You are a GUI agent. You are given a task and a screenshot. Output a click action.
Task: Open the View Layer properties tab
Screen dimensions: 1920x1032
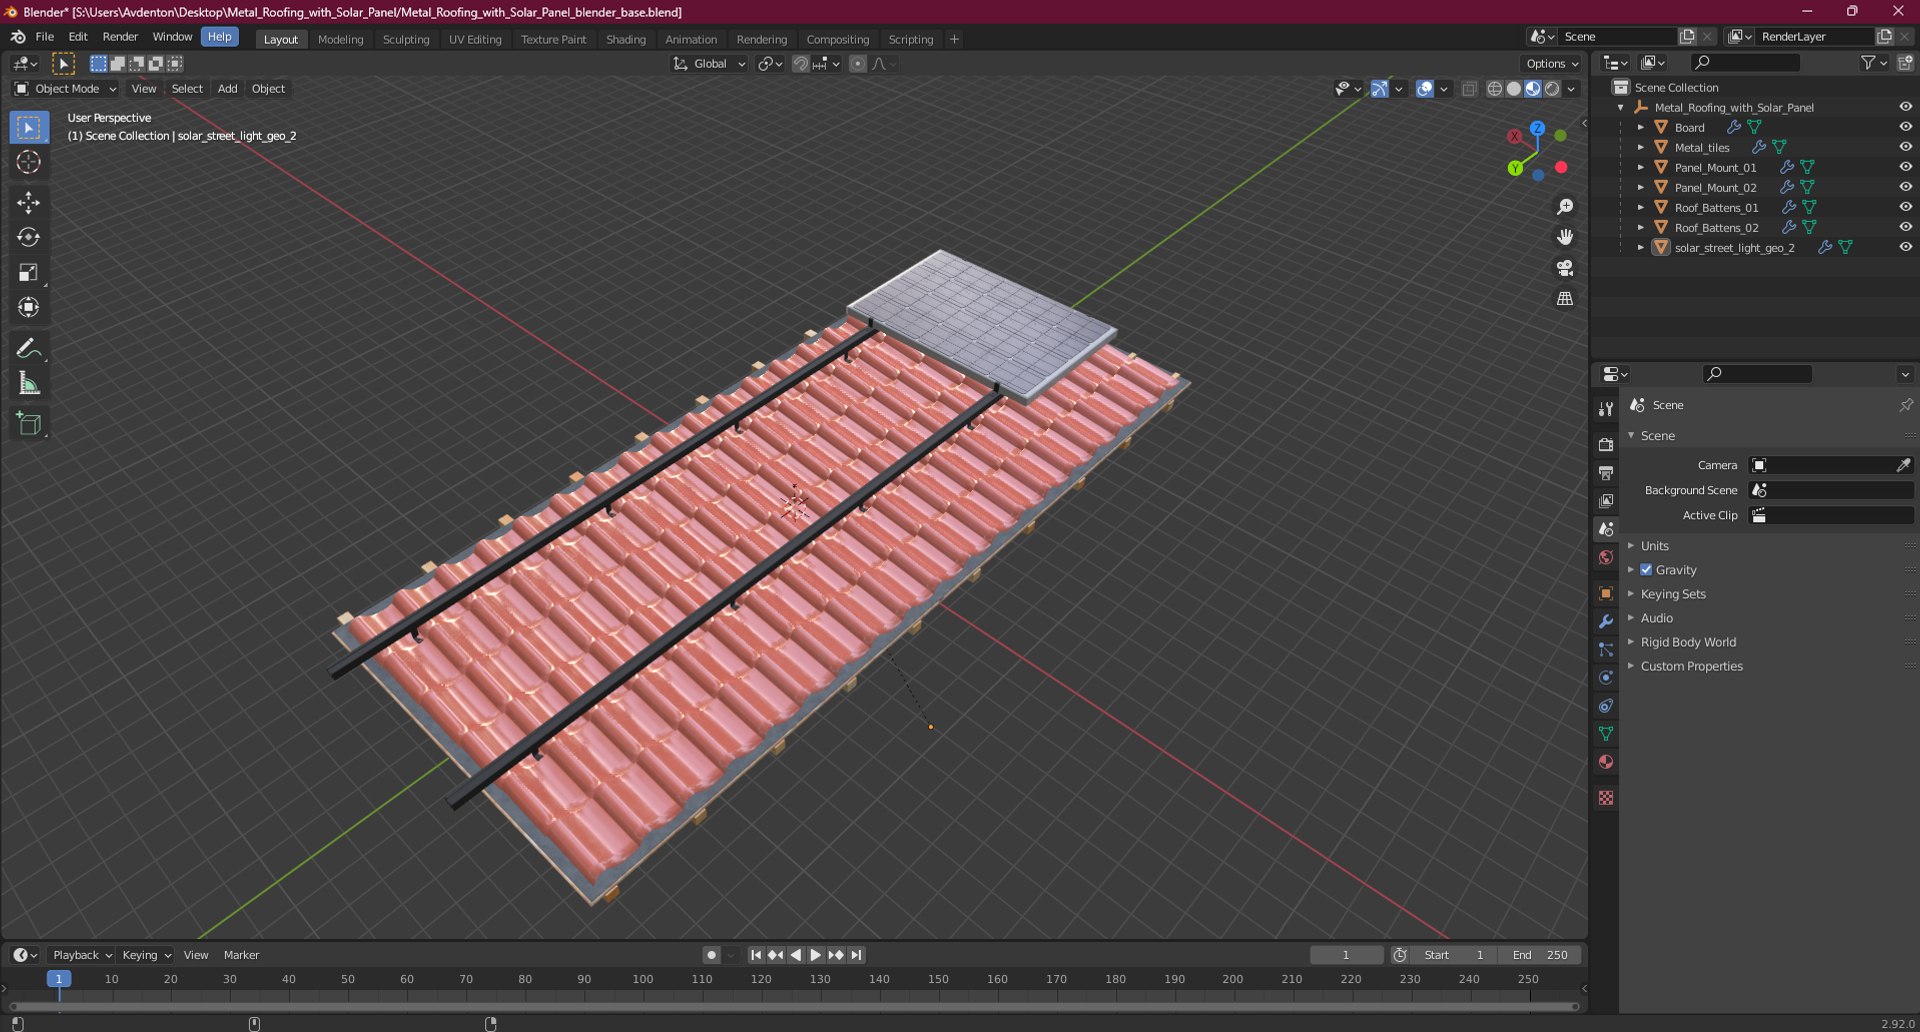(1606, 501)
